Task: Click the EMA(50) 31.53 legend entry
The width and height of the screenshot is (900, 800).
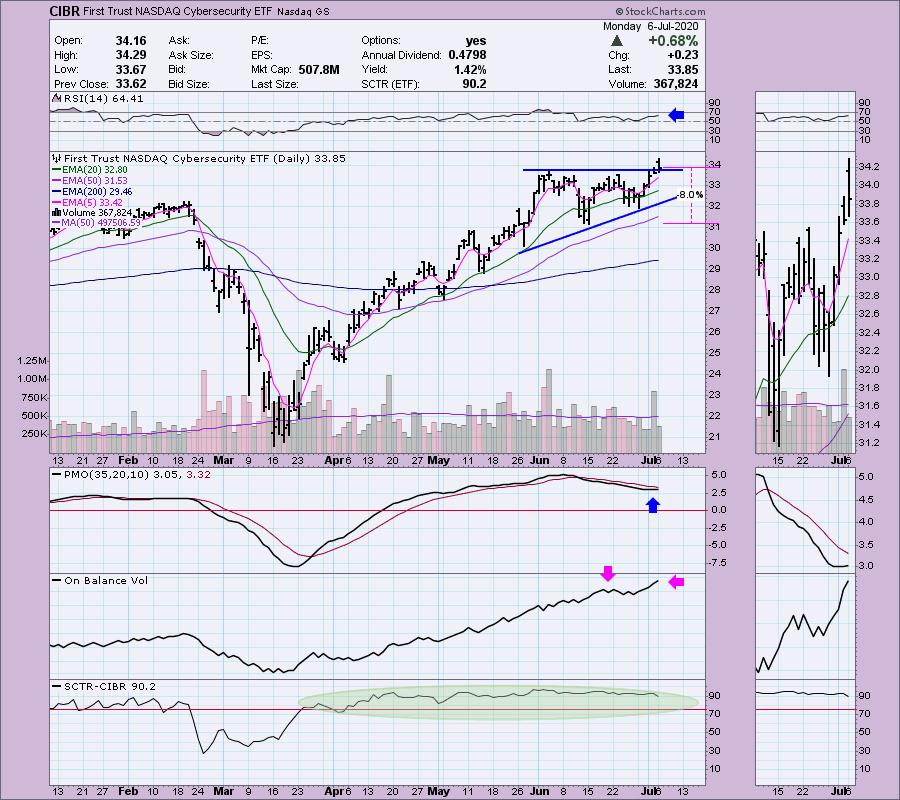Action: pyautogui.click(x=90, y=181)
